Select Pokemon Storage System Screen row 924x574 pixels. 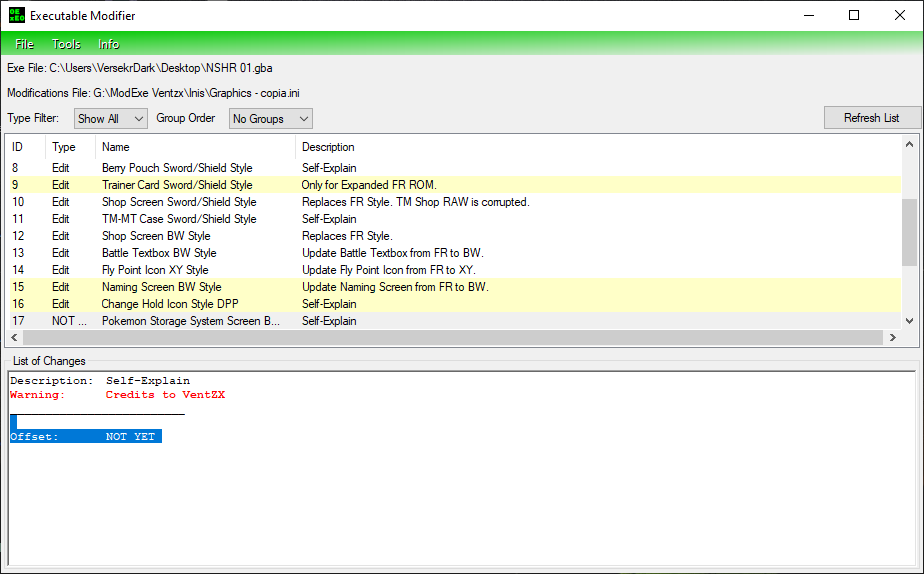(x=190, y=321)
